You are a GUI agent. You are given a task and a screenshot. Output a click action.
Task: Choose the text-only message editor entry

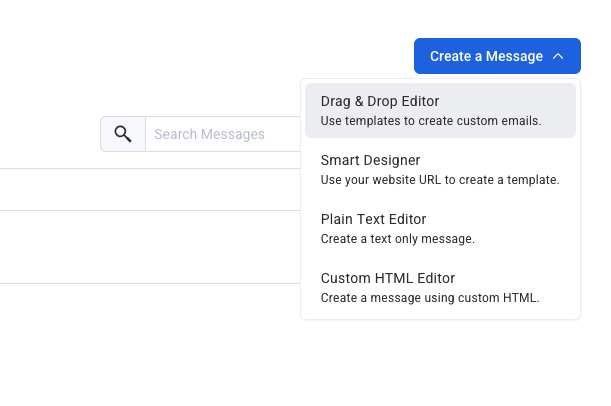pos(440,228)
